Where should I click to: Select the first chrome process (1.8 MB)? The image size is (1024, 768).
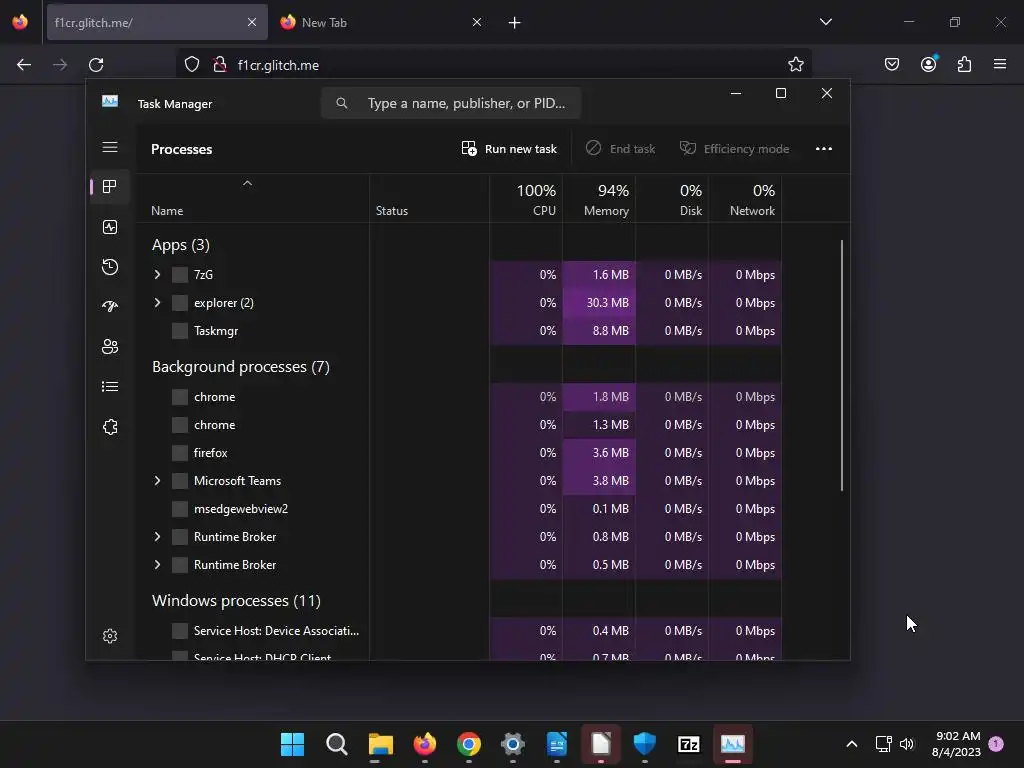click(x=458, y=396)
